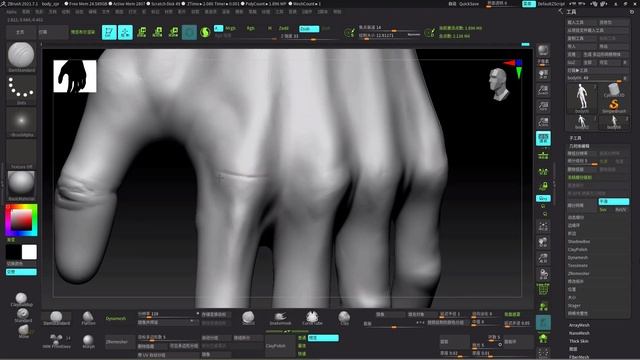
Task: Select the Flatten brush
Action: [x=88, y=318]
